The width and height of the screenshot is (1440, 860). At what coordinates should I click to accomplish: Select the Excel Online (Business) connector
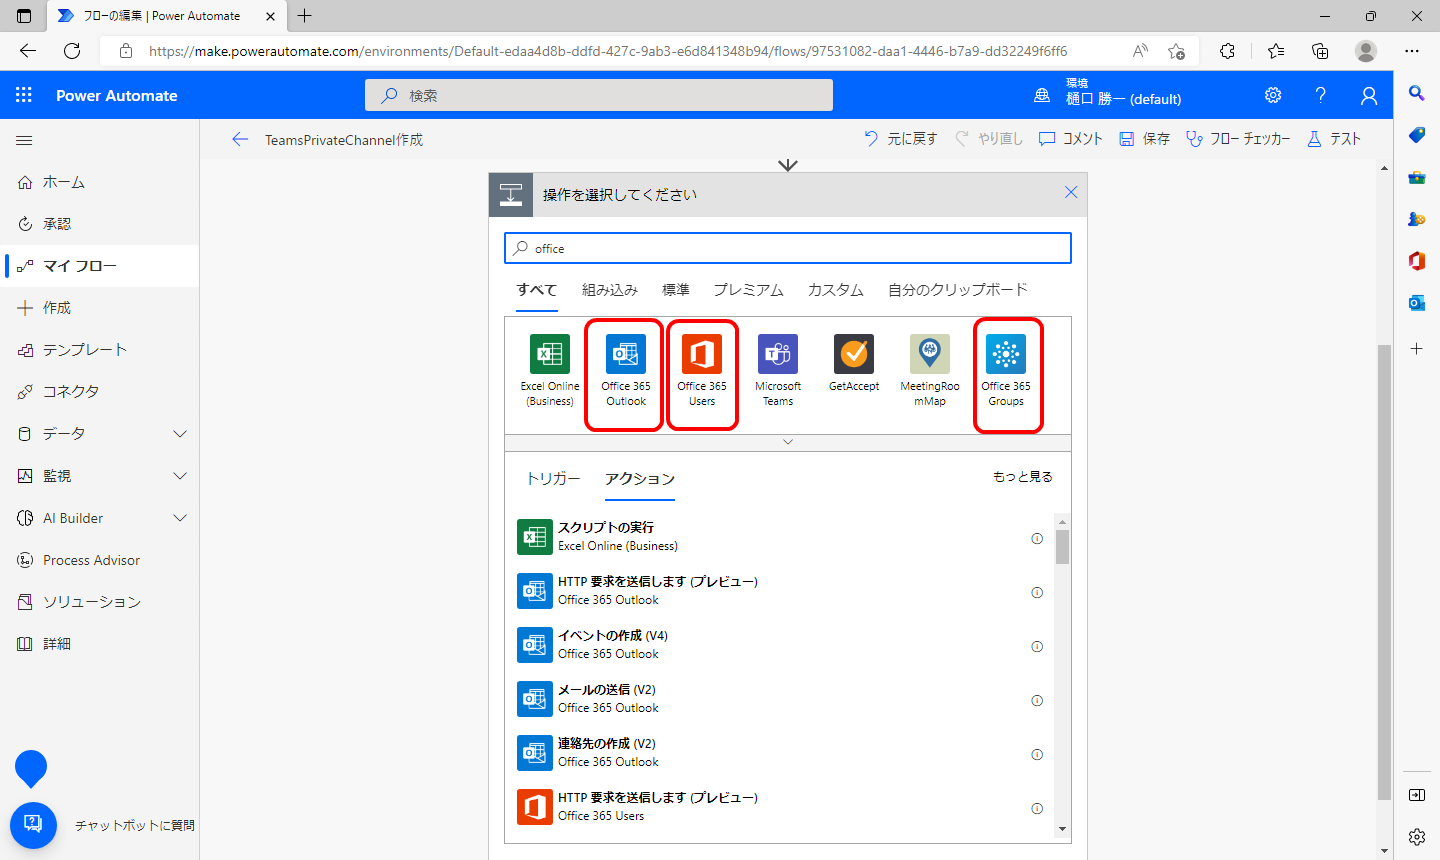tap(550, 371)
